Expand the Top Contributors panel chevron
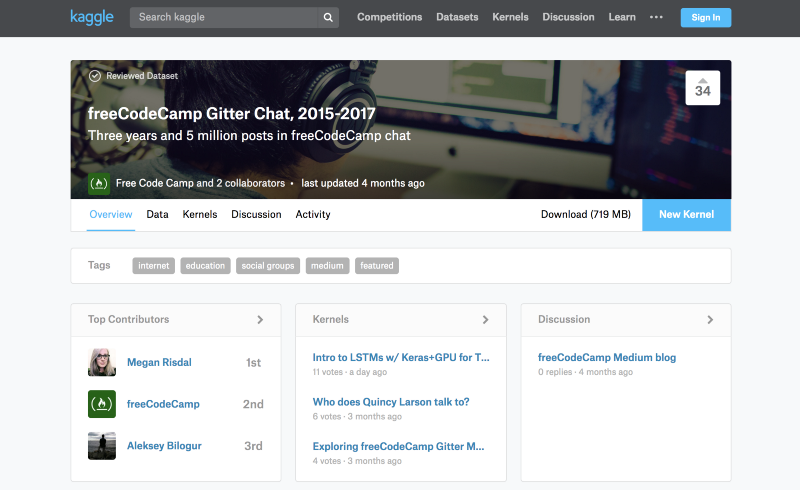The image size is (800, 490). (260, 320)
